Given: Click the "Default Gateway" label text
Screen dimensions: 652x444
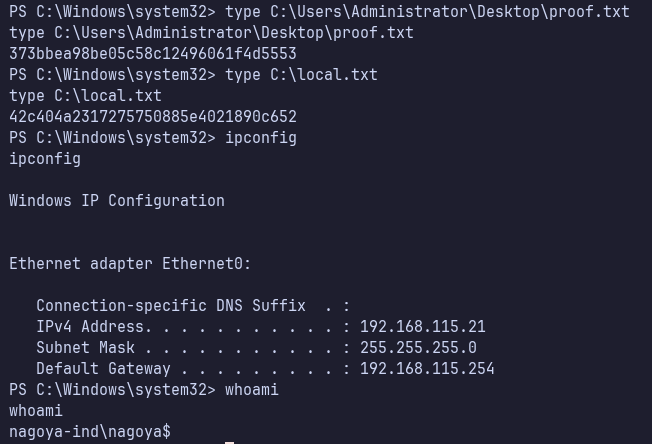Looking at the screenshot, I should [99, 369].
